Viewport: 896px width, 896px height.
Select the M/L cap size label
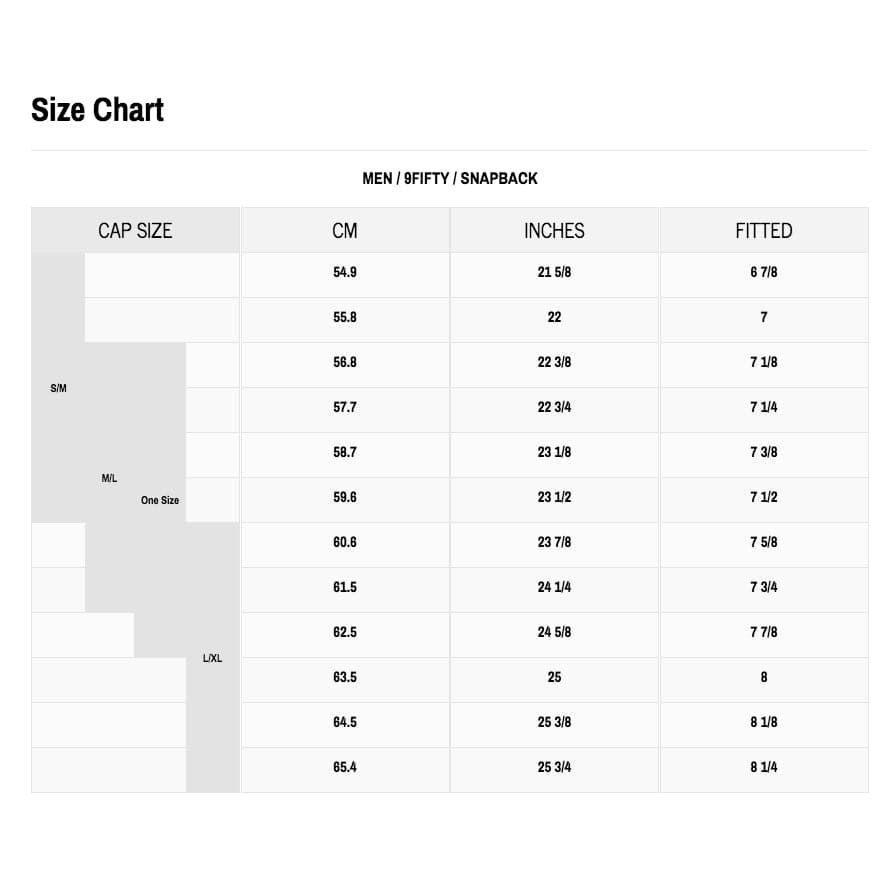(x=109, y=478)
